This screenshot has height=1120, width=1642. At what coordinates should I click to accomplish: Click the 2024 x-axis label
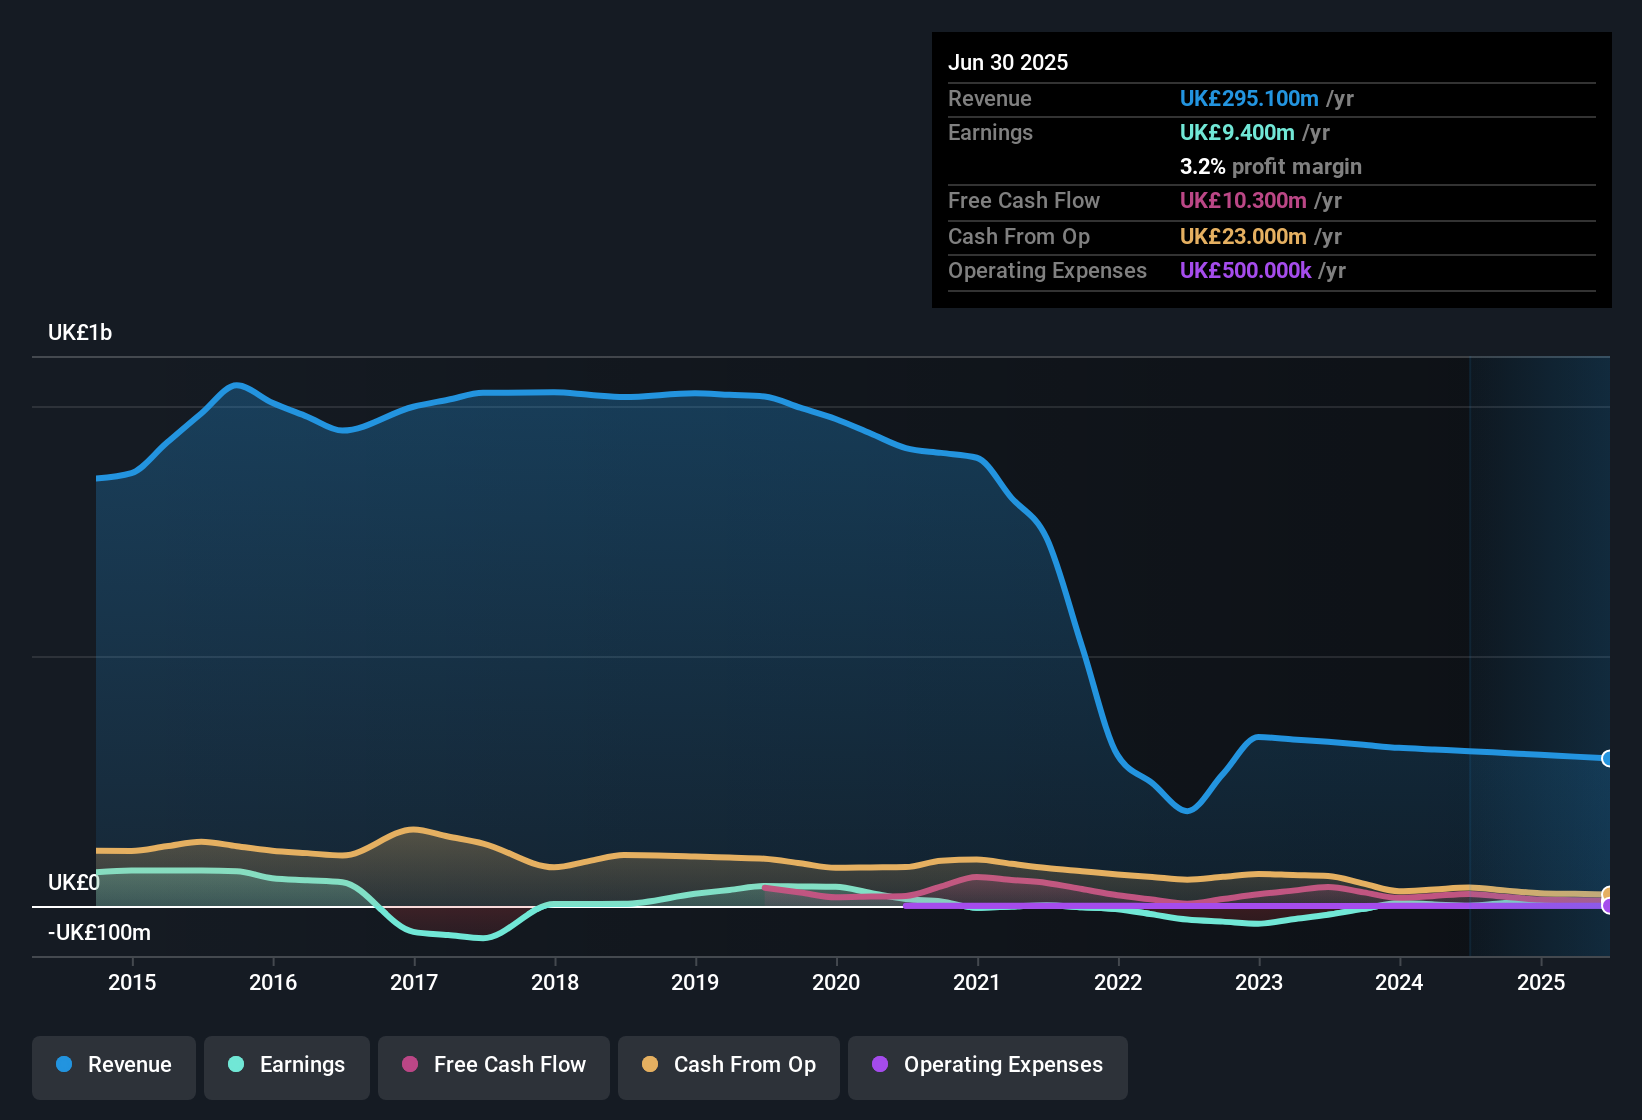pos(1399,982)
